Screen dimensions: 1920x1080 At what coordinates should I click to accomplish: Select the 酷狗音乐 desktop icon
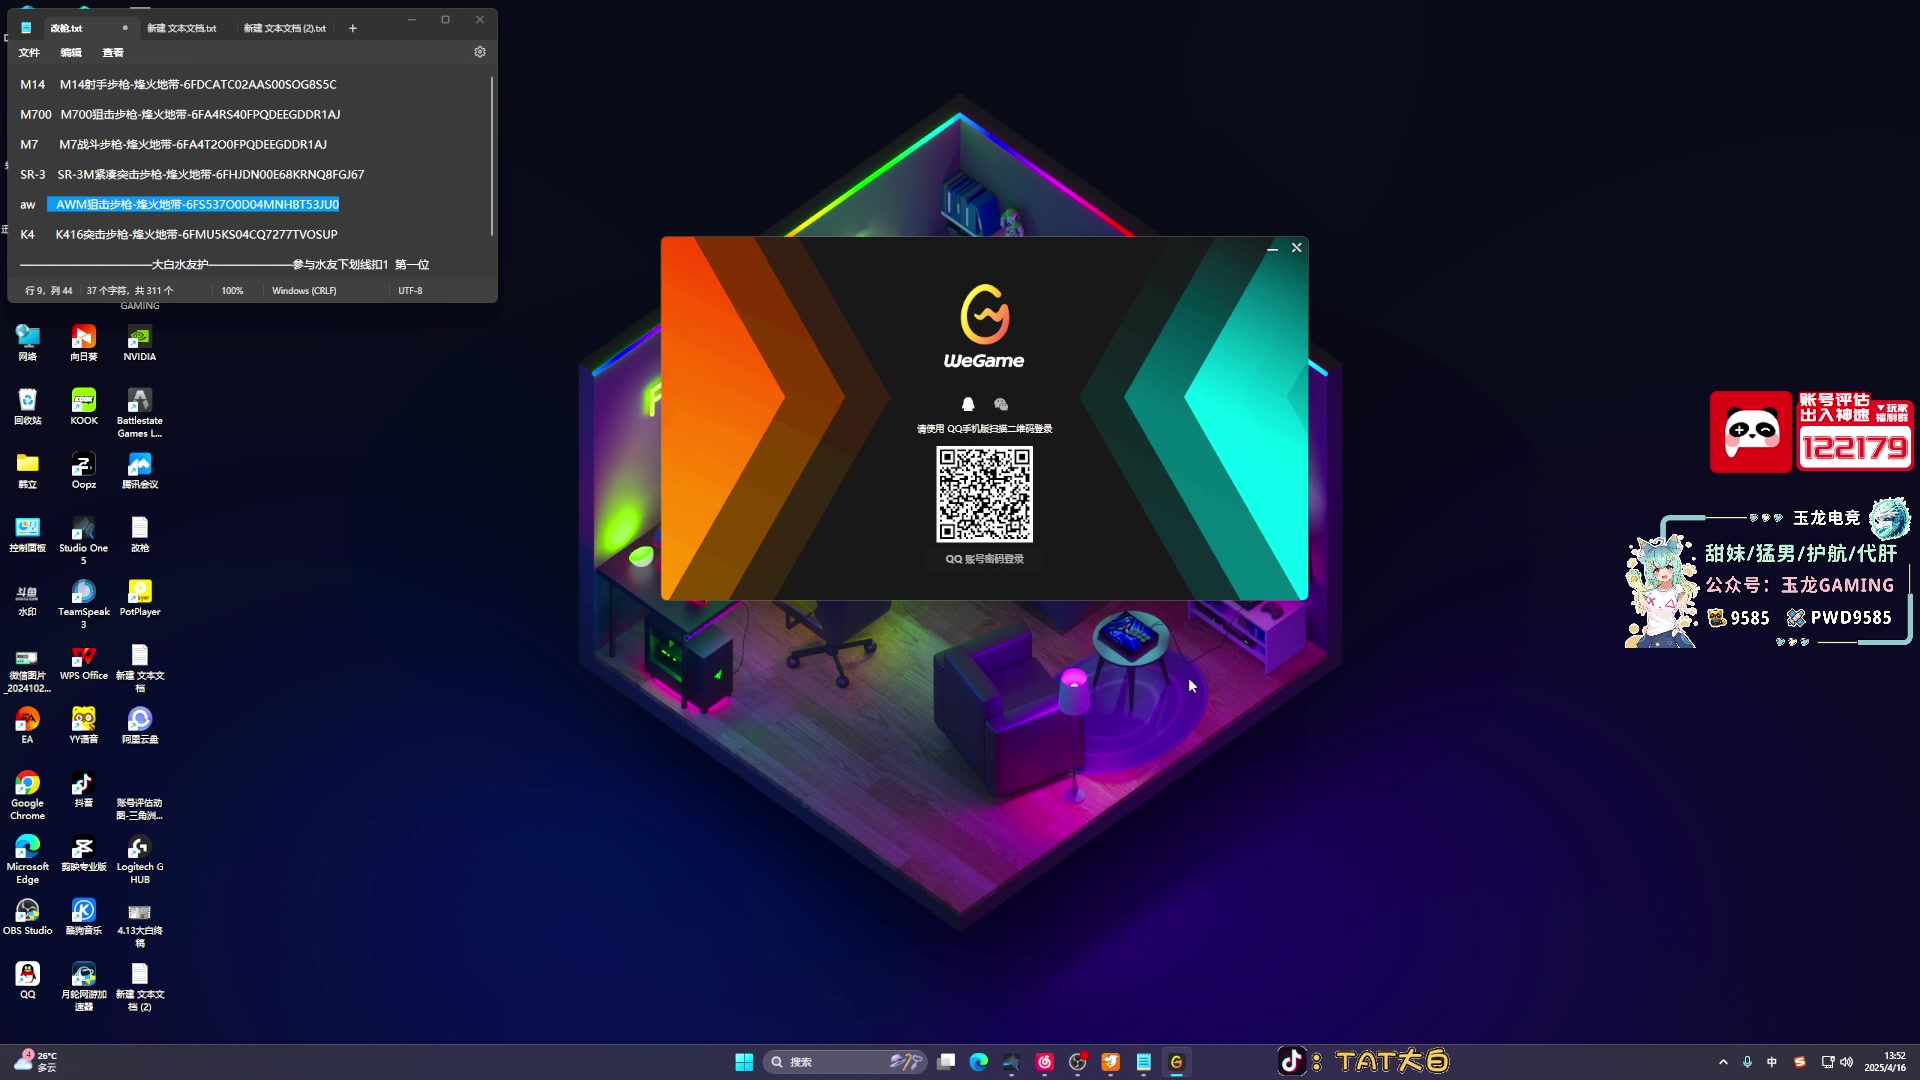84,918
